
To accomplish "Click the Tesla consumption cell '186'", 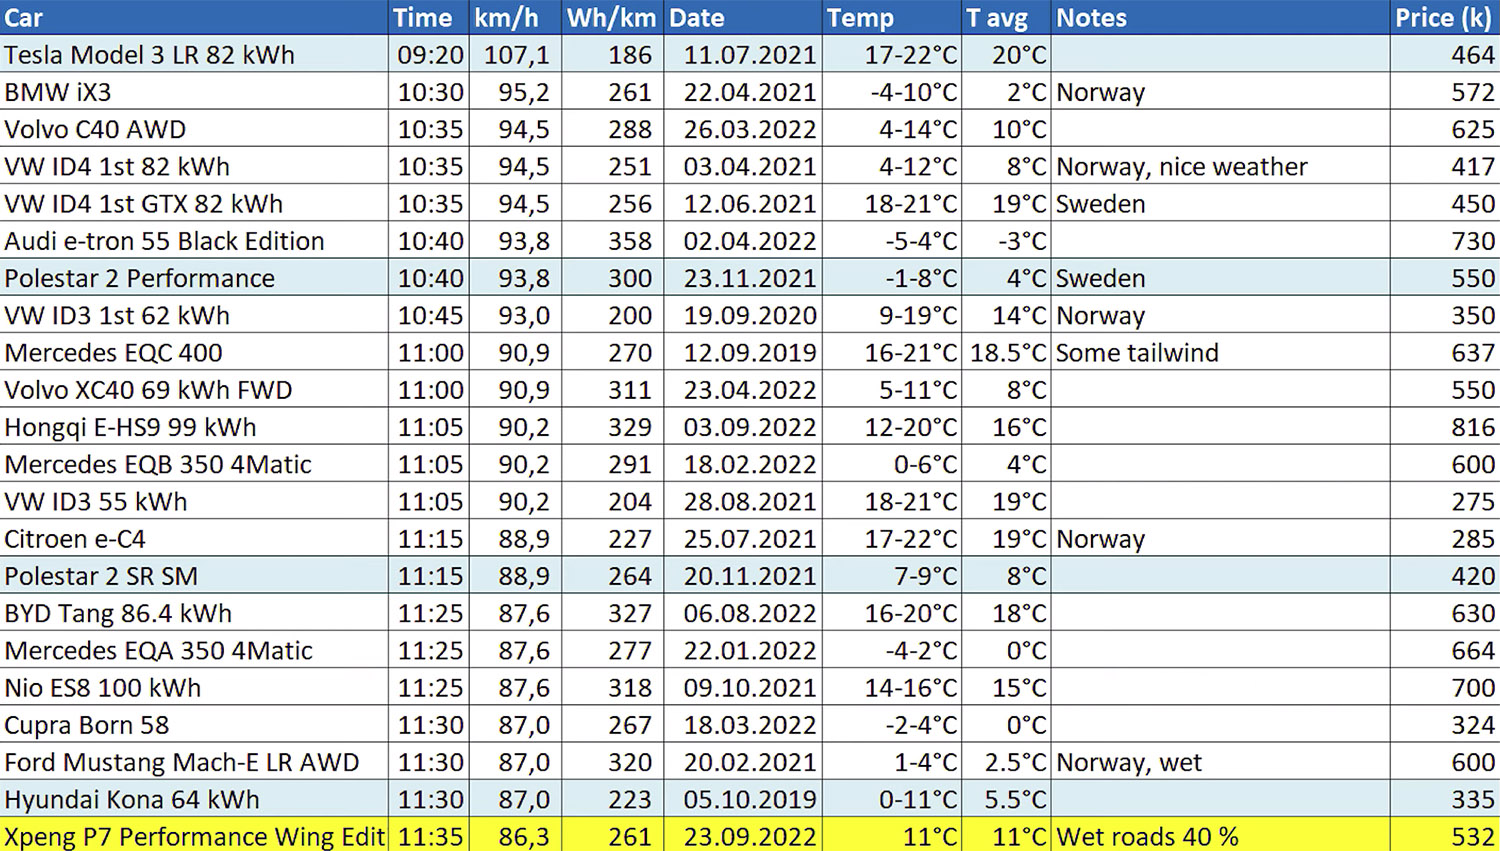I will (613, 54).
